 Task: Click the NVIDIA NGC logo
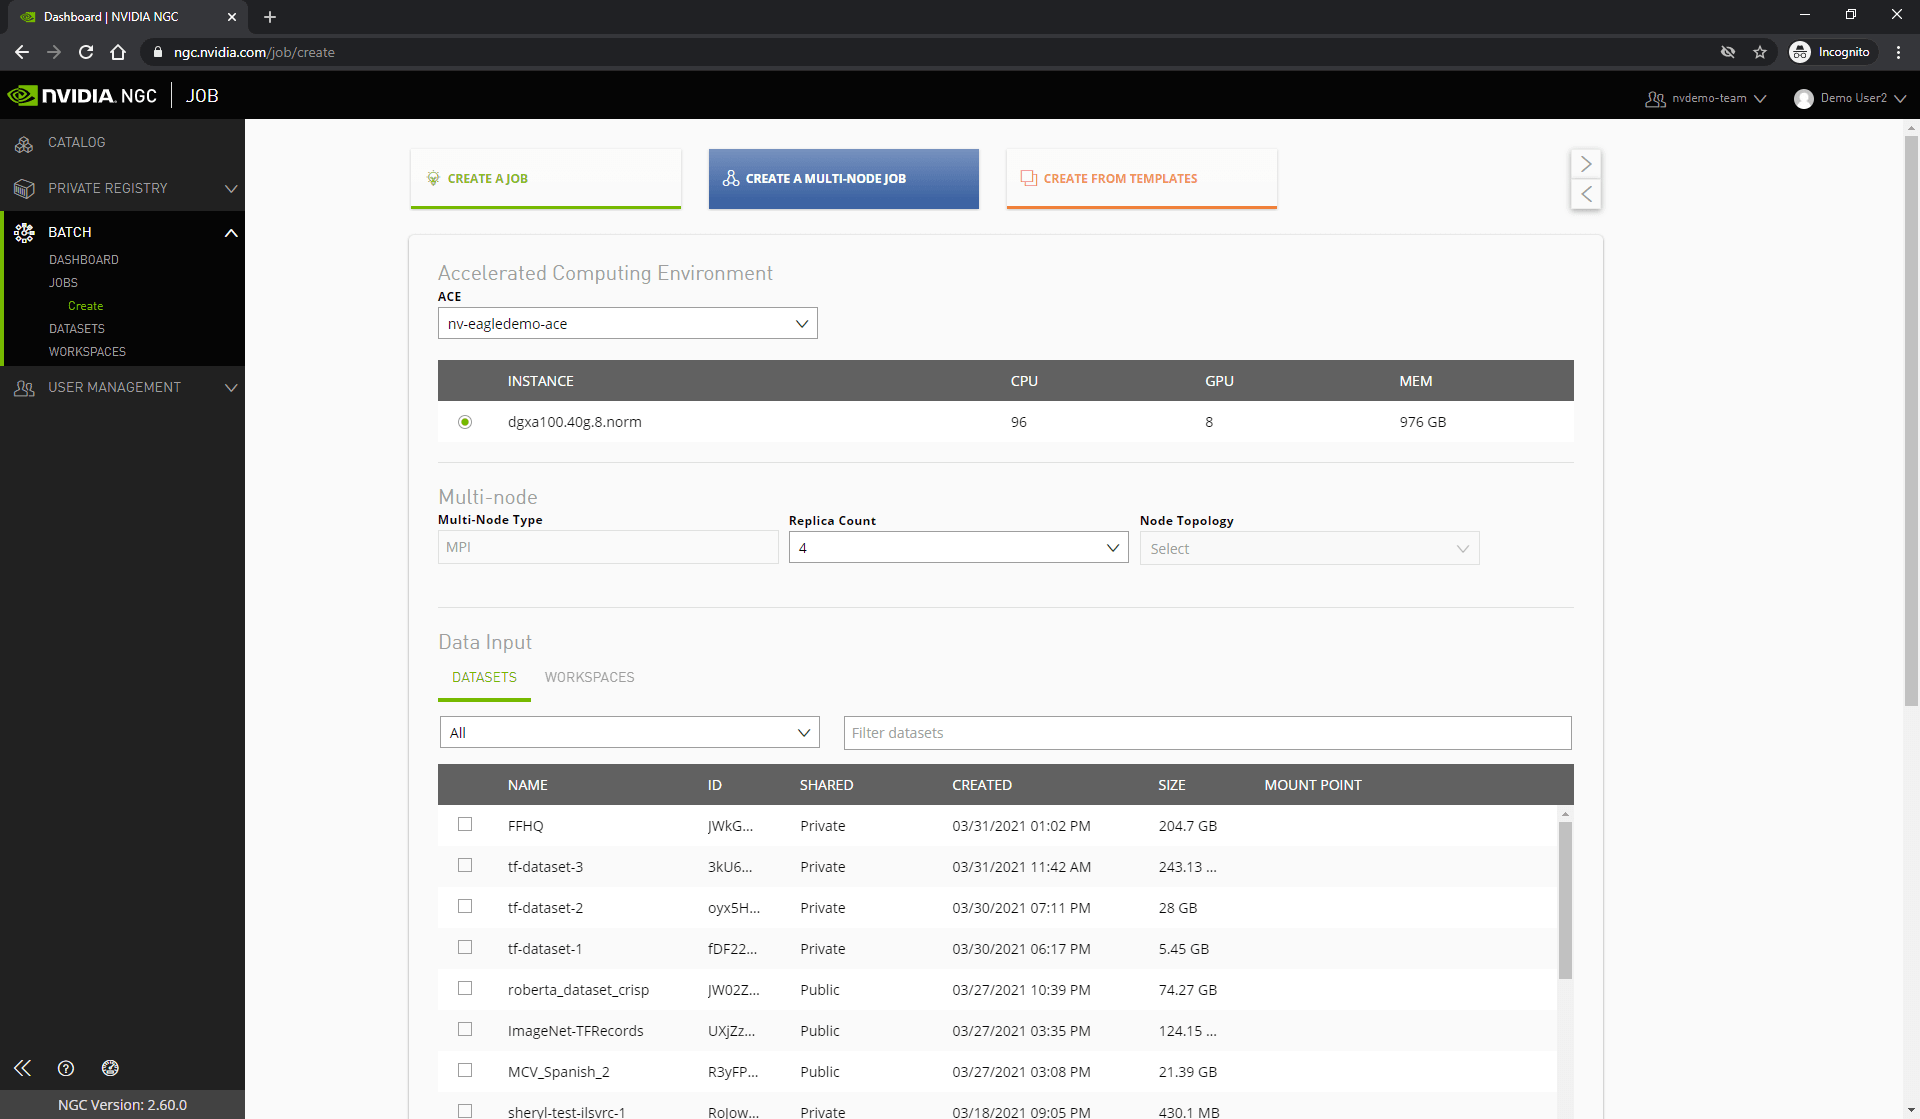(82, 96)
